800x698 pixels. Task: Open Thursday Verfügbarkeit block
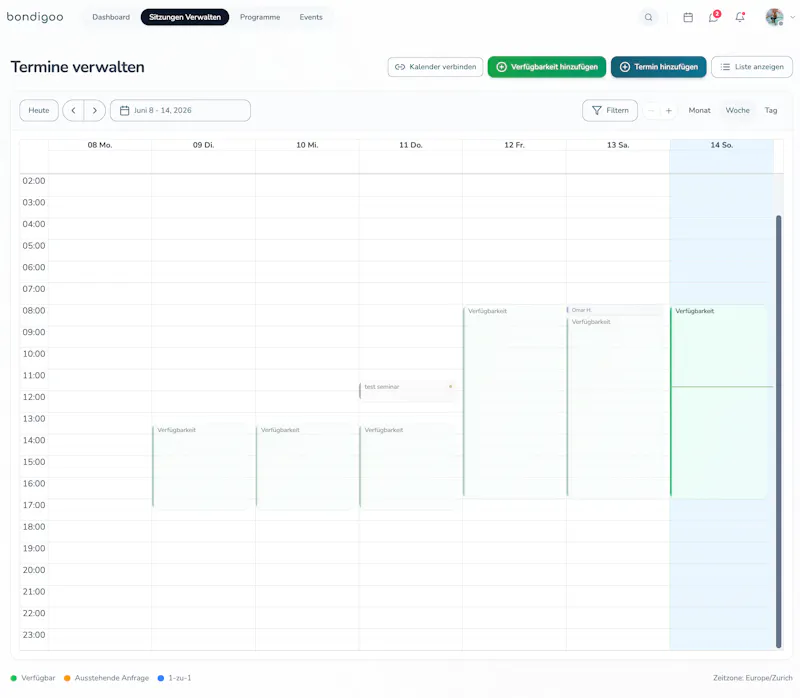tap(409, 466)
